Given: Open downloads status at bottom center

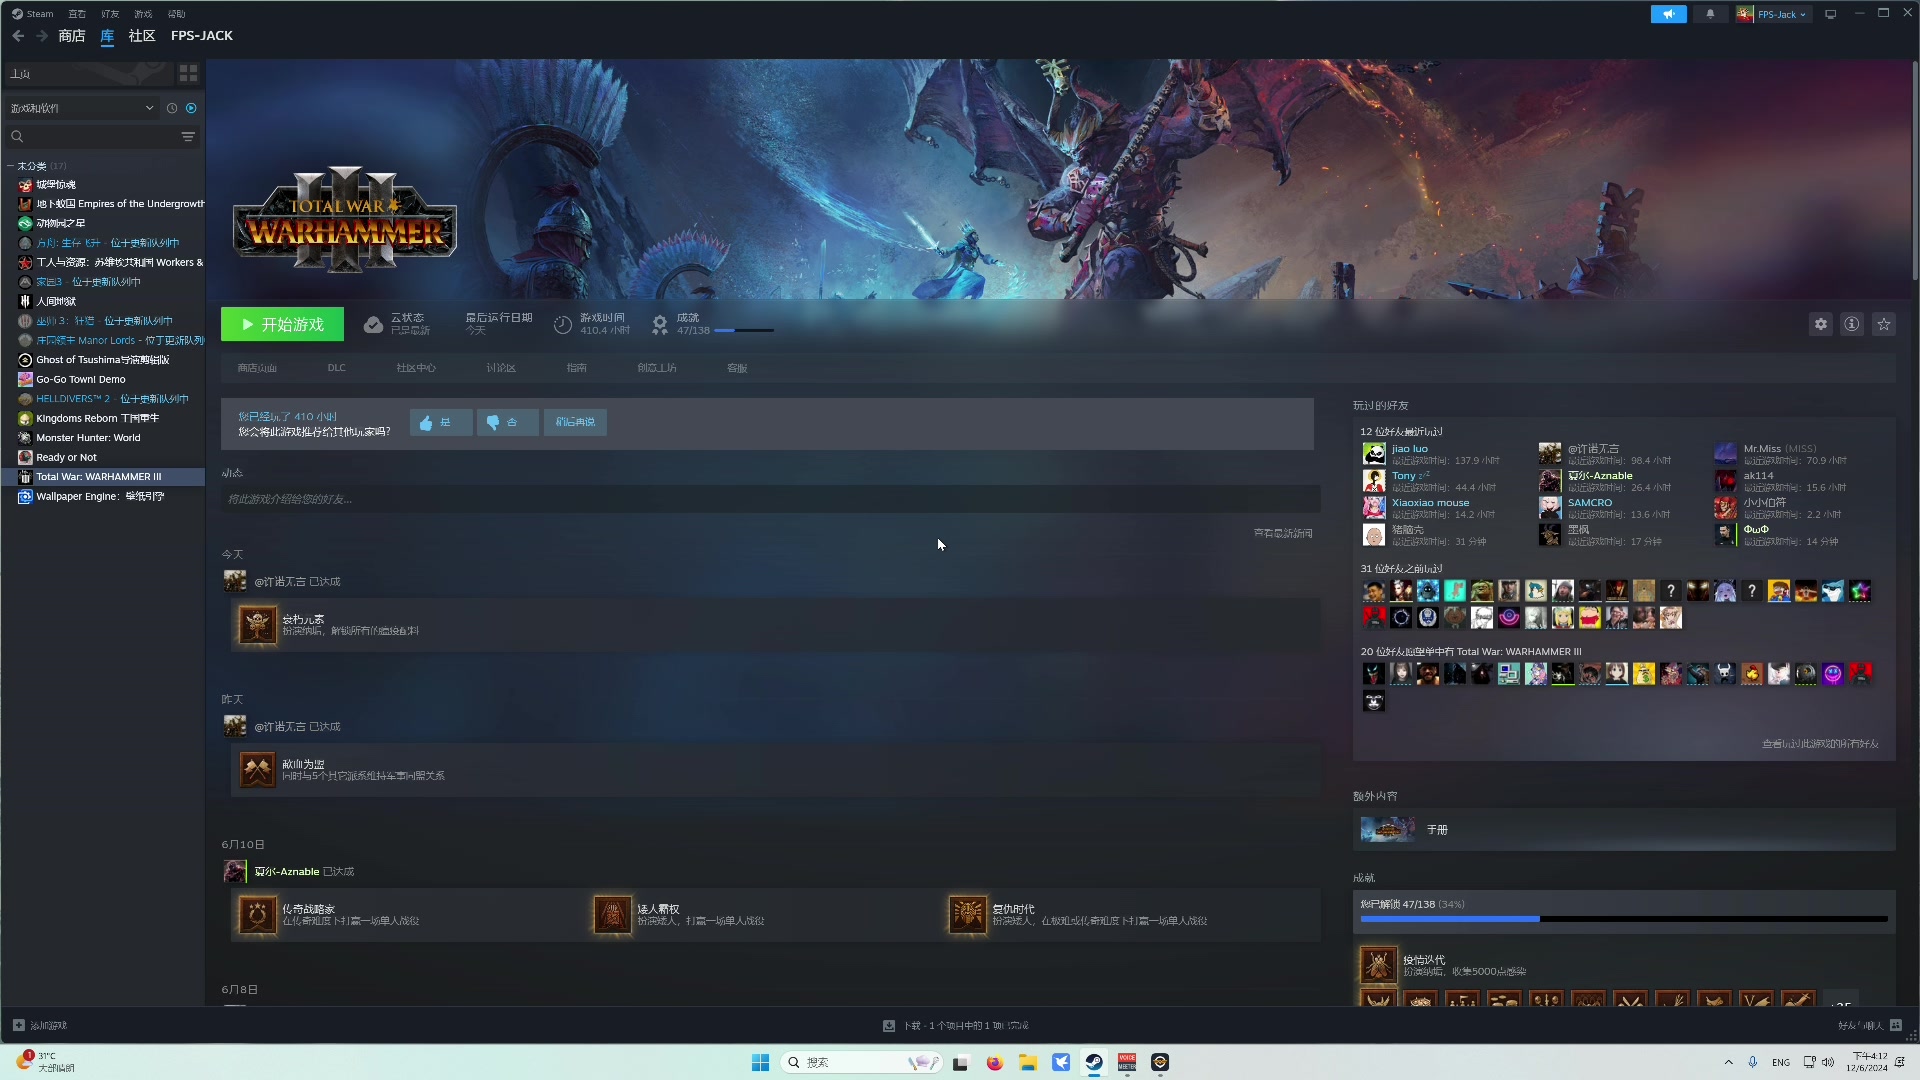Looking at the screenshot, I should 956,1026.
